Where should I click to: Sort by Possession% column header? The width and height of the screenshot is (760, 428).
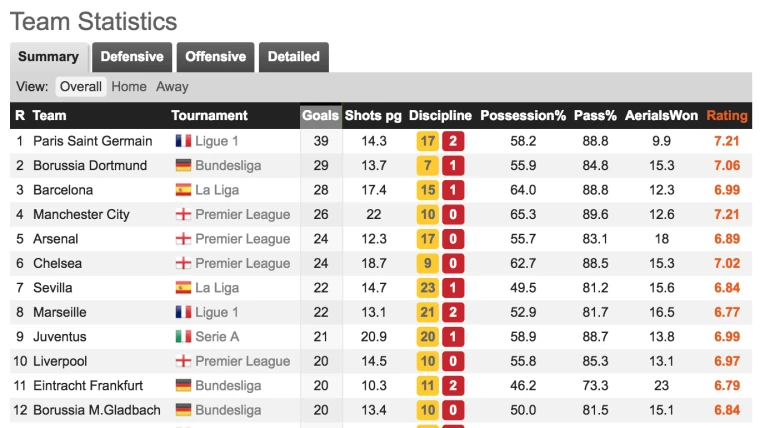coord(523,115)
